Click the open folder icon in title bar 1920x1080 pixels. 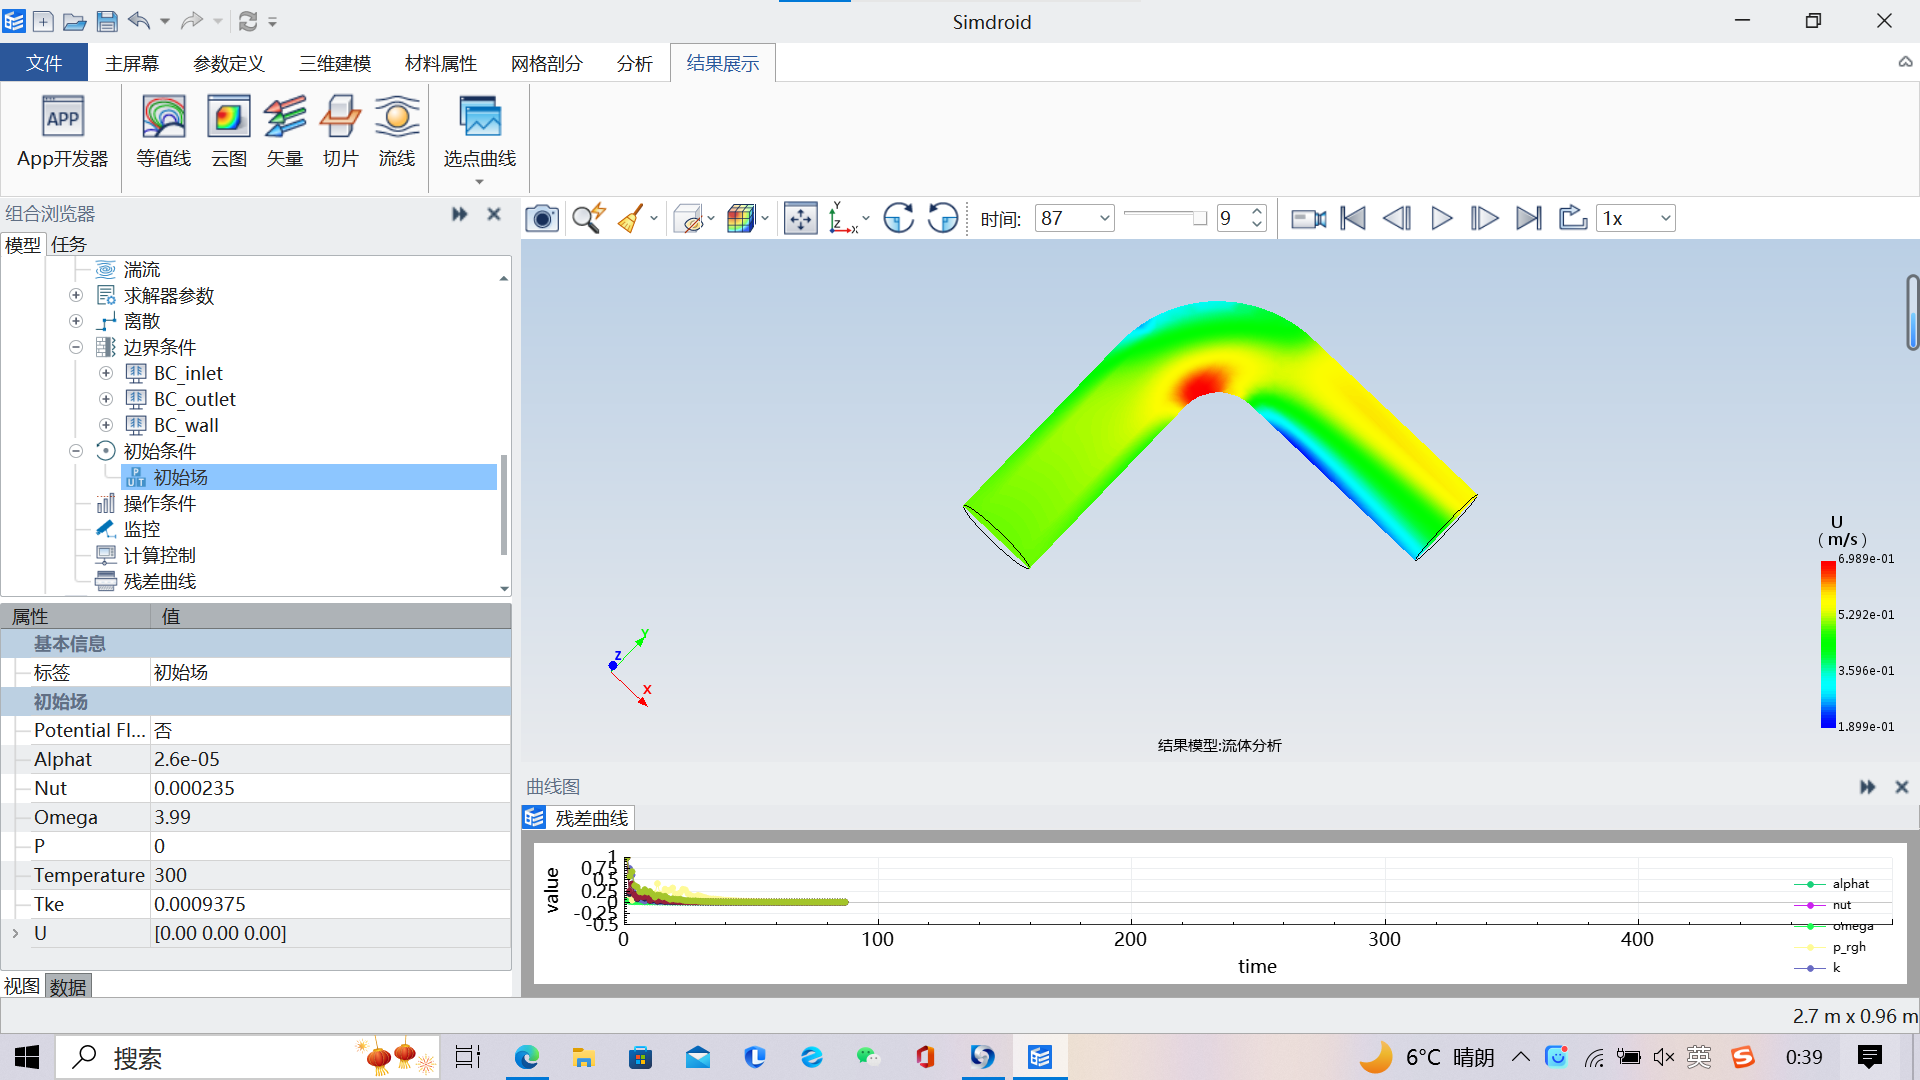coord(74,21)
